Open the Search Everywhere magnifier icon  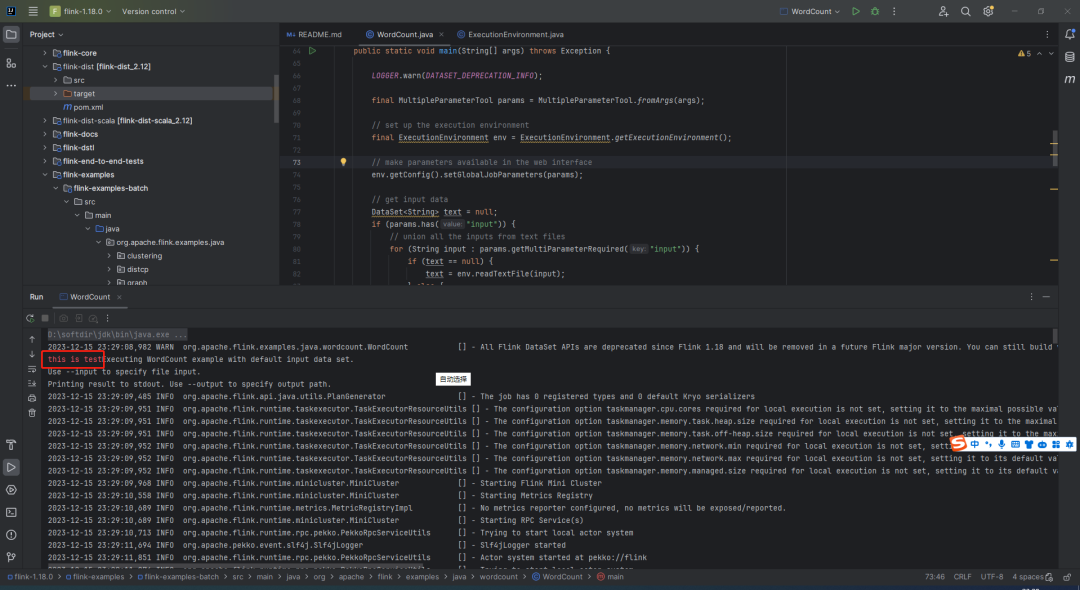tap(965, 11)
